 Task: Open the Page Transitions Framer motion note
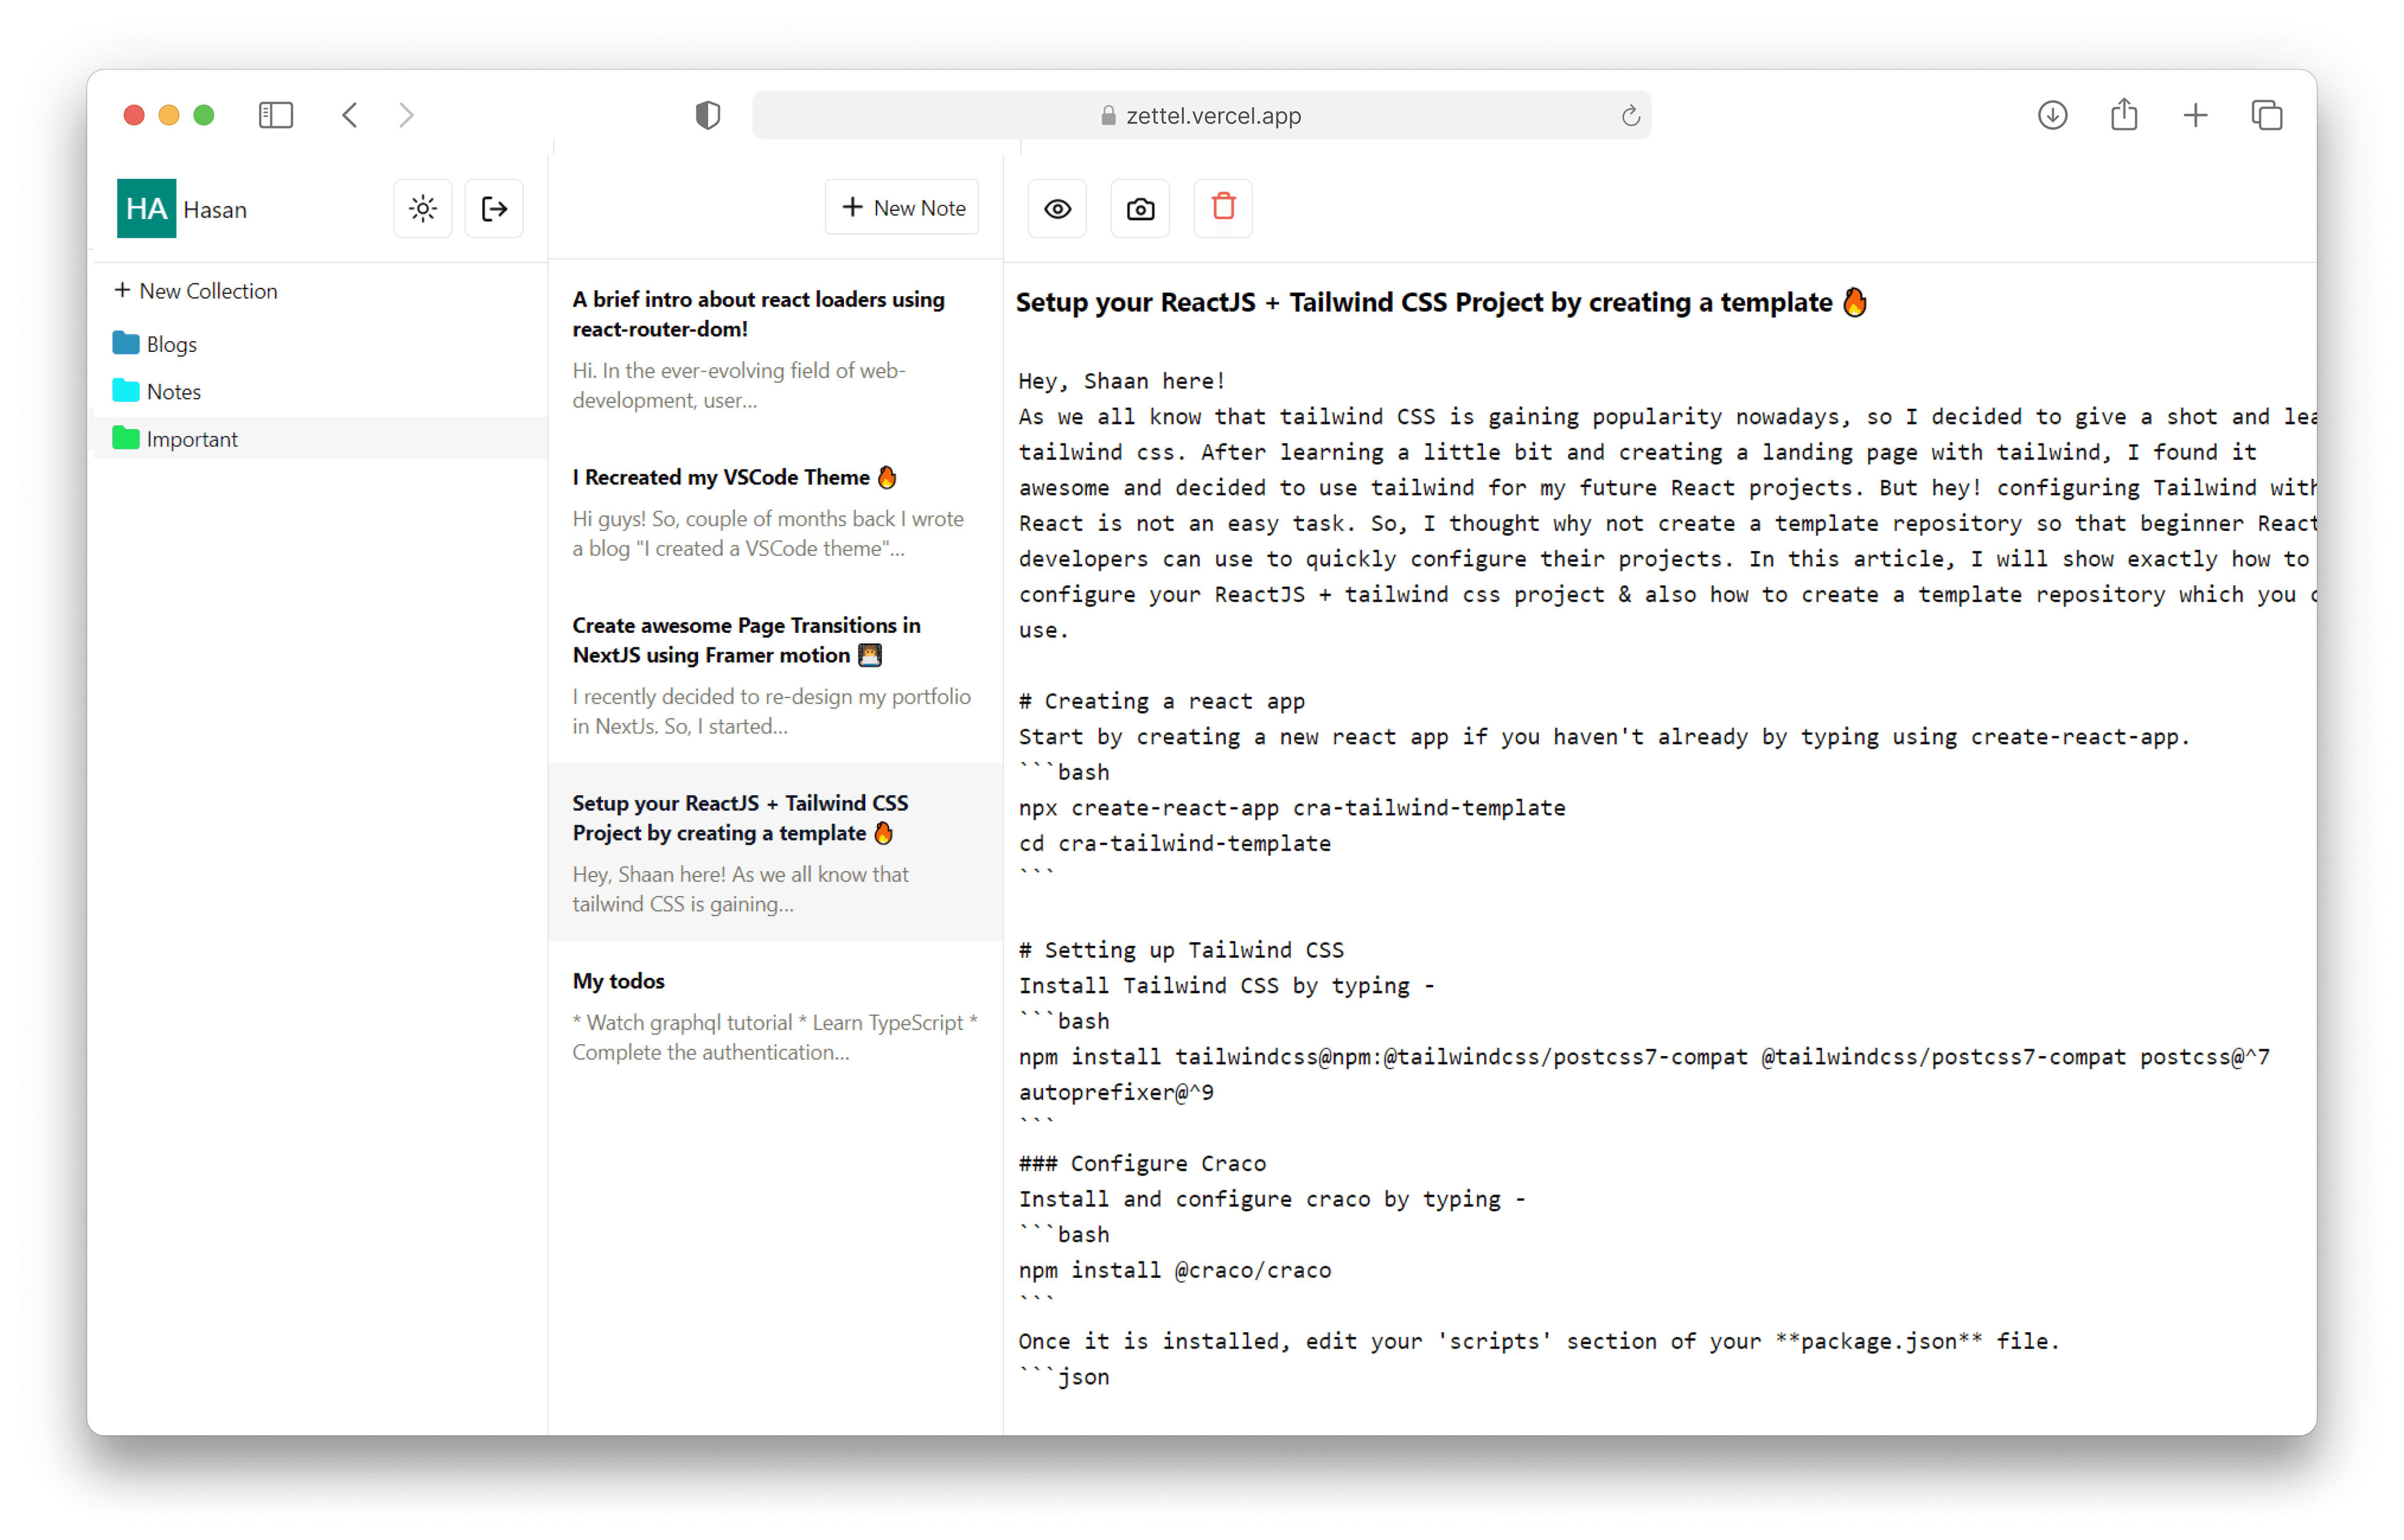coord(775,675)
